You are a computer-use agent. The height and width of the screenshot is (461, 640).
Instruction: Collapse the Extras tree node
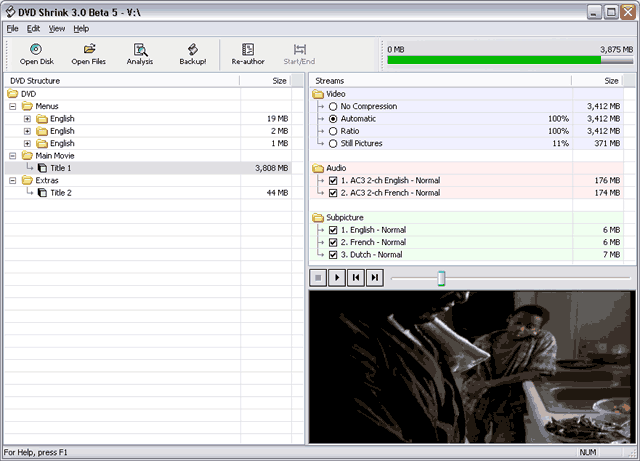coord(13,180)
